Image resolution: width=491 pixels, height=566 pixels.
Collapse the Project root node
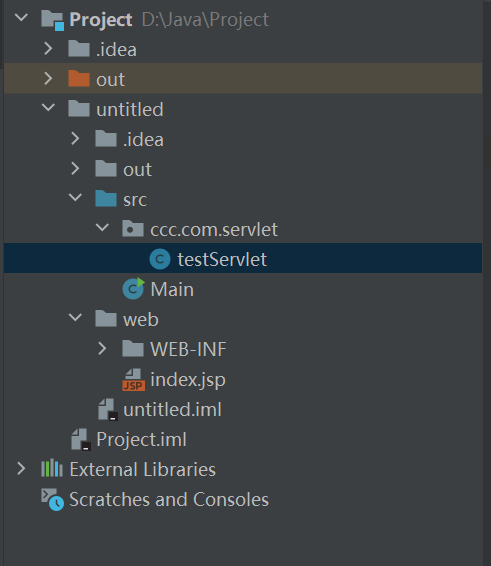(x=22, y=17)
